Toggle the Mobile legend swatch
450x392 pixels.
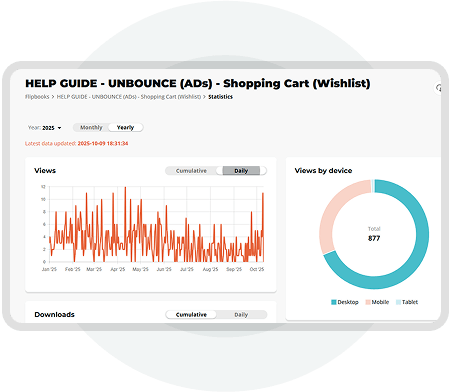[x=368, y=302]
